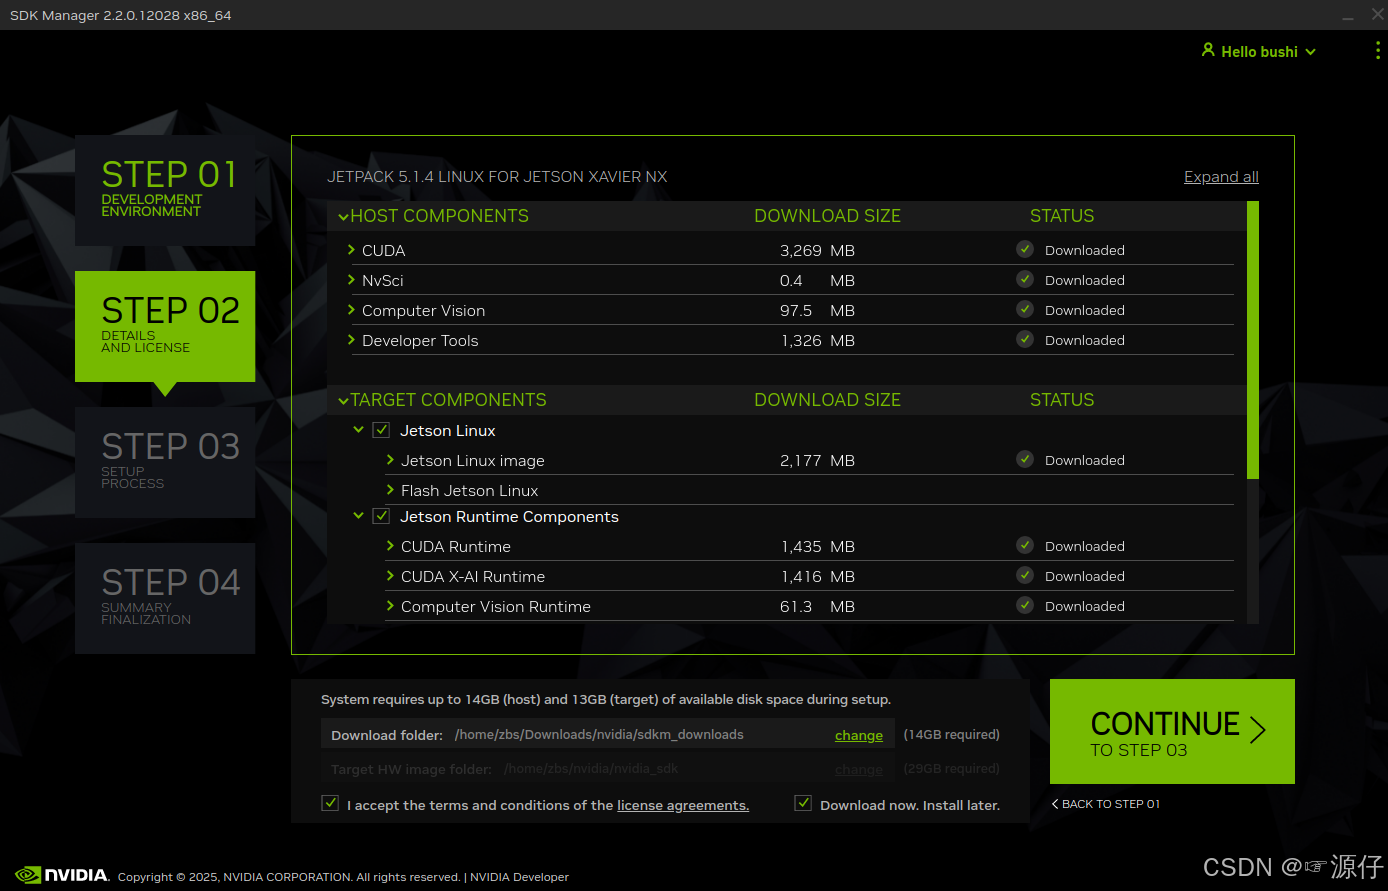Click the Developer Tools Downloaded check icon
The width and height of the screenshot is (1388, 891).
pos(1025,339)
